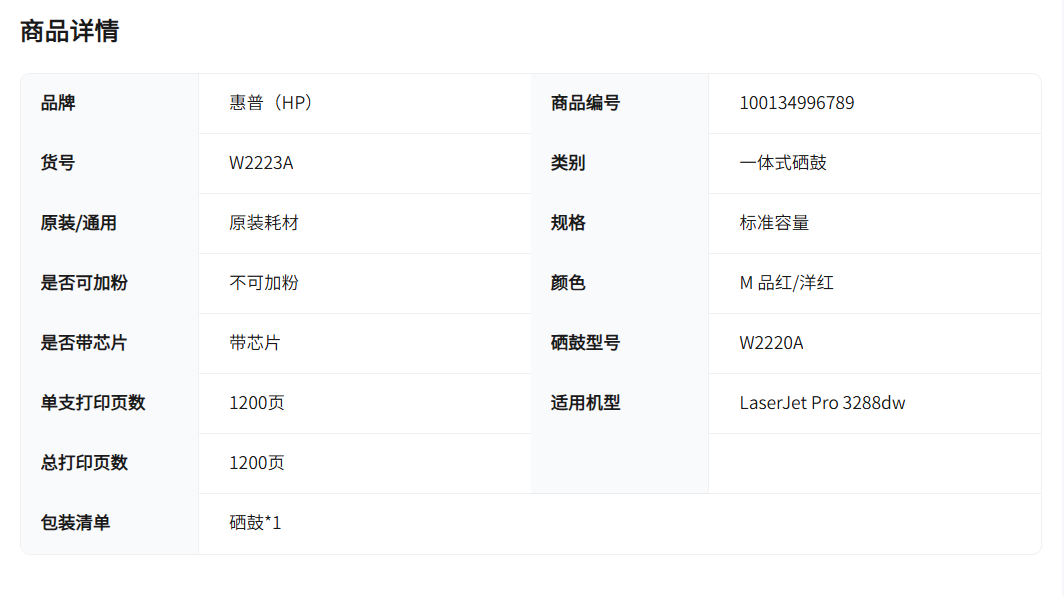Click packing list value 硒鼓*1

tap(255, 523)
